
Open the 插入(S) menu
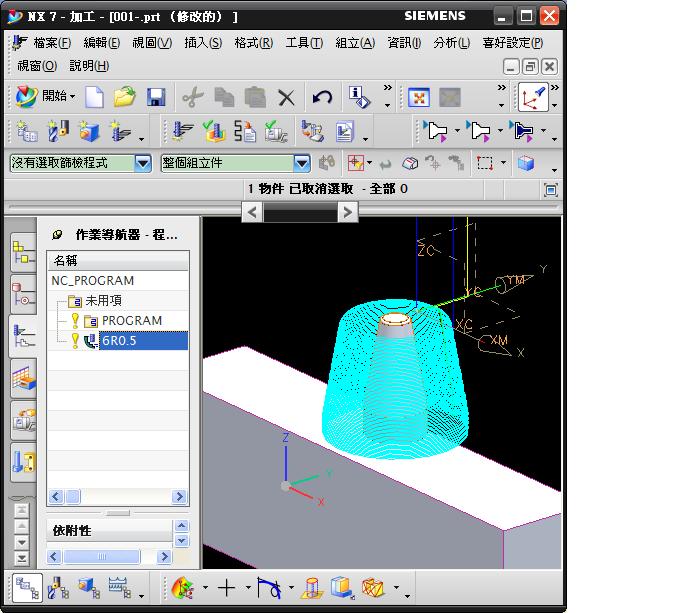(203, 42)
